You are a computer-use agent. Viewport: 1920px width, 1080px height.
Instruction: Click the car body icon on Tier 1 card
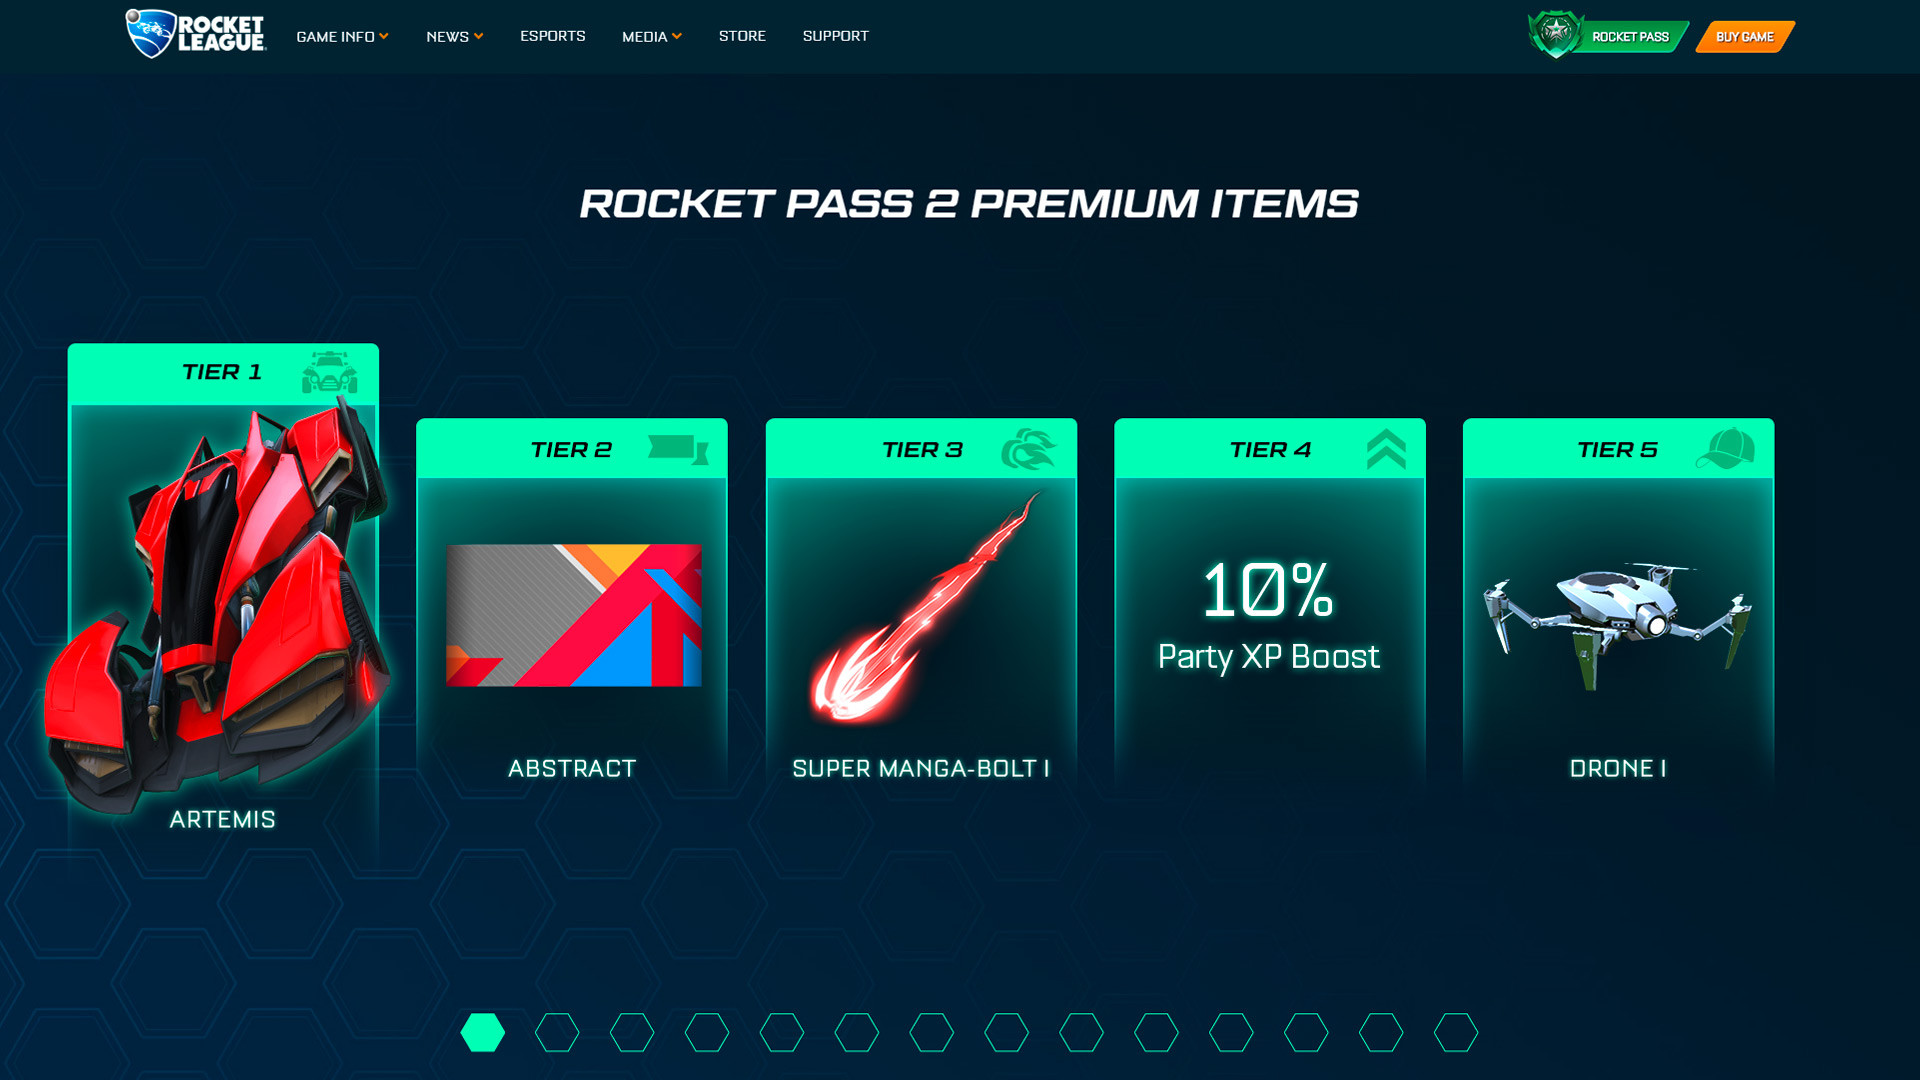coord(332,371)
